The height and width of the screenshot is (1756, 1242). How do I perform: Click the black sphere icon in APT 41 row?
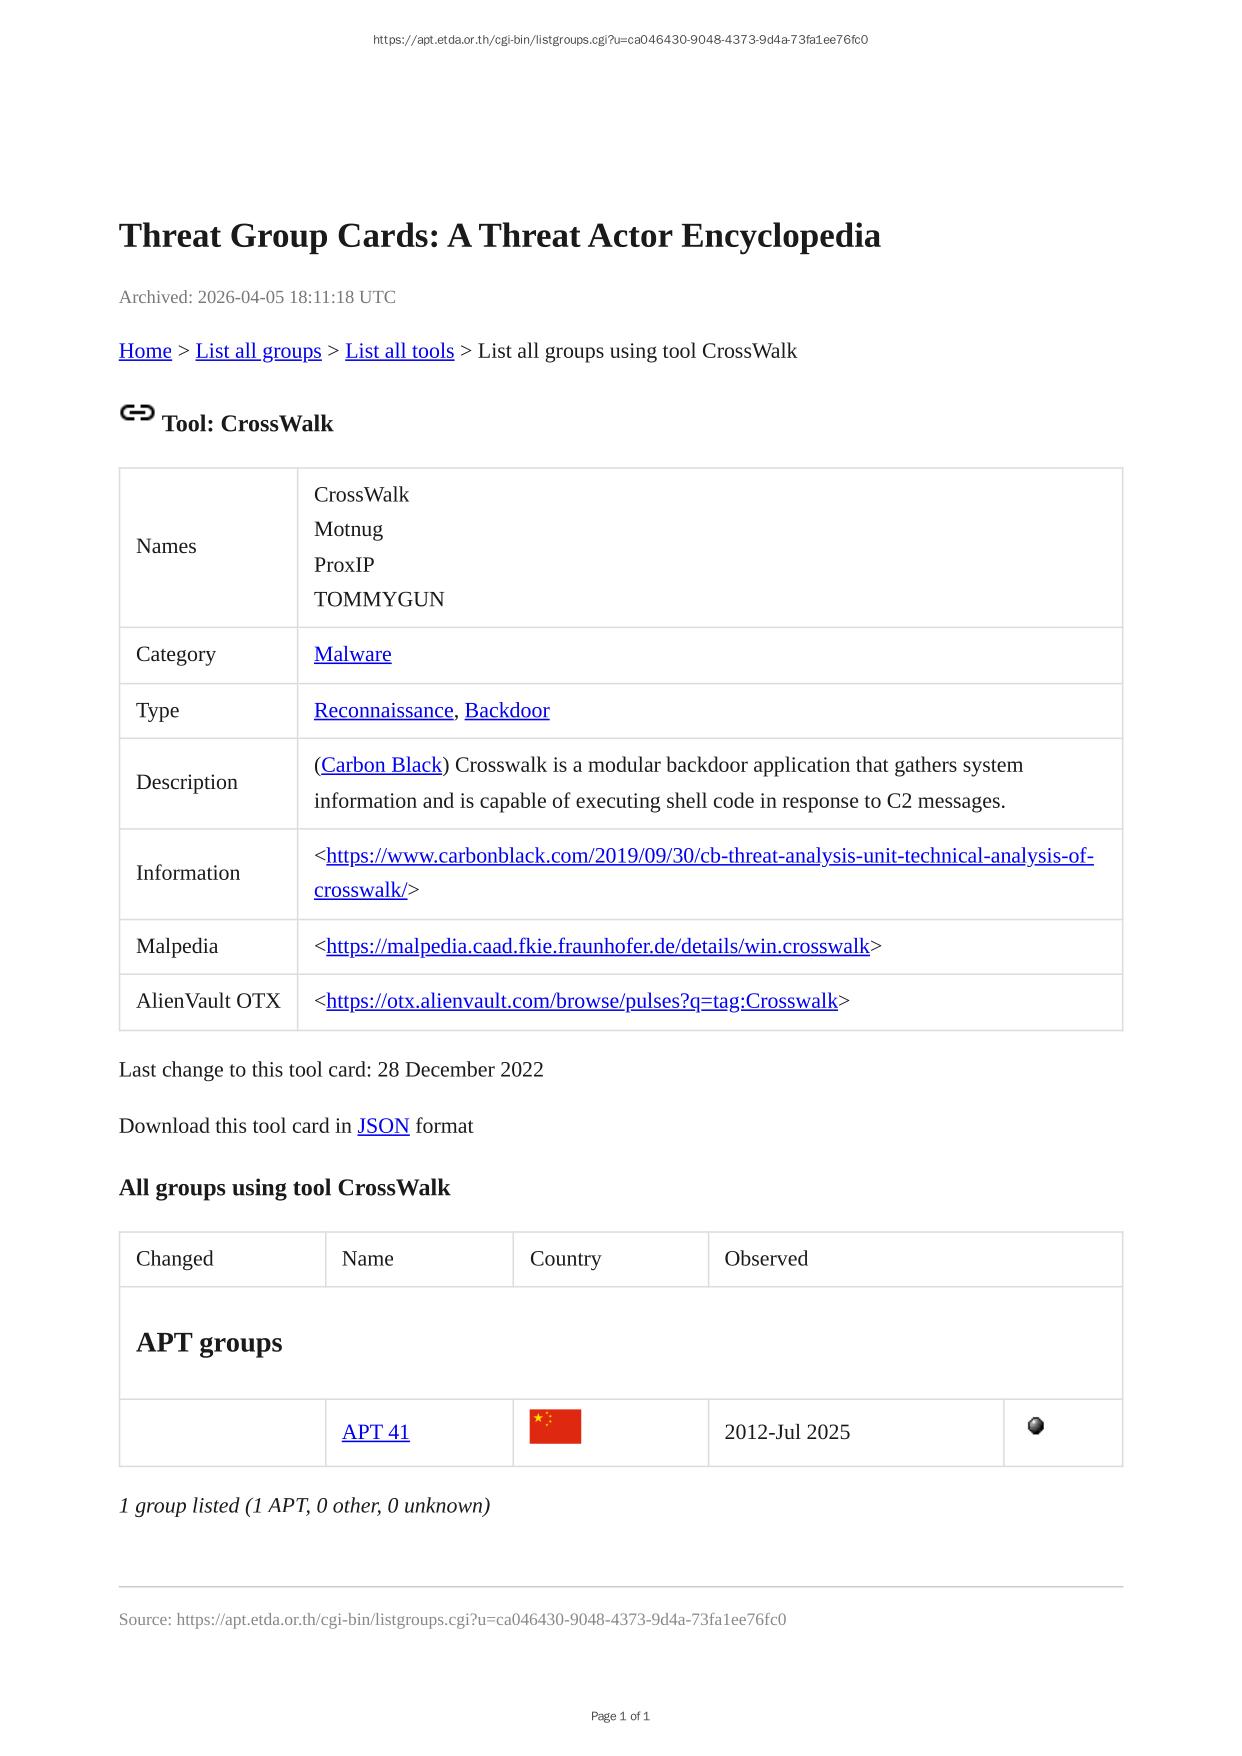[x=1036, y=1426]
